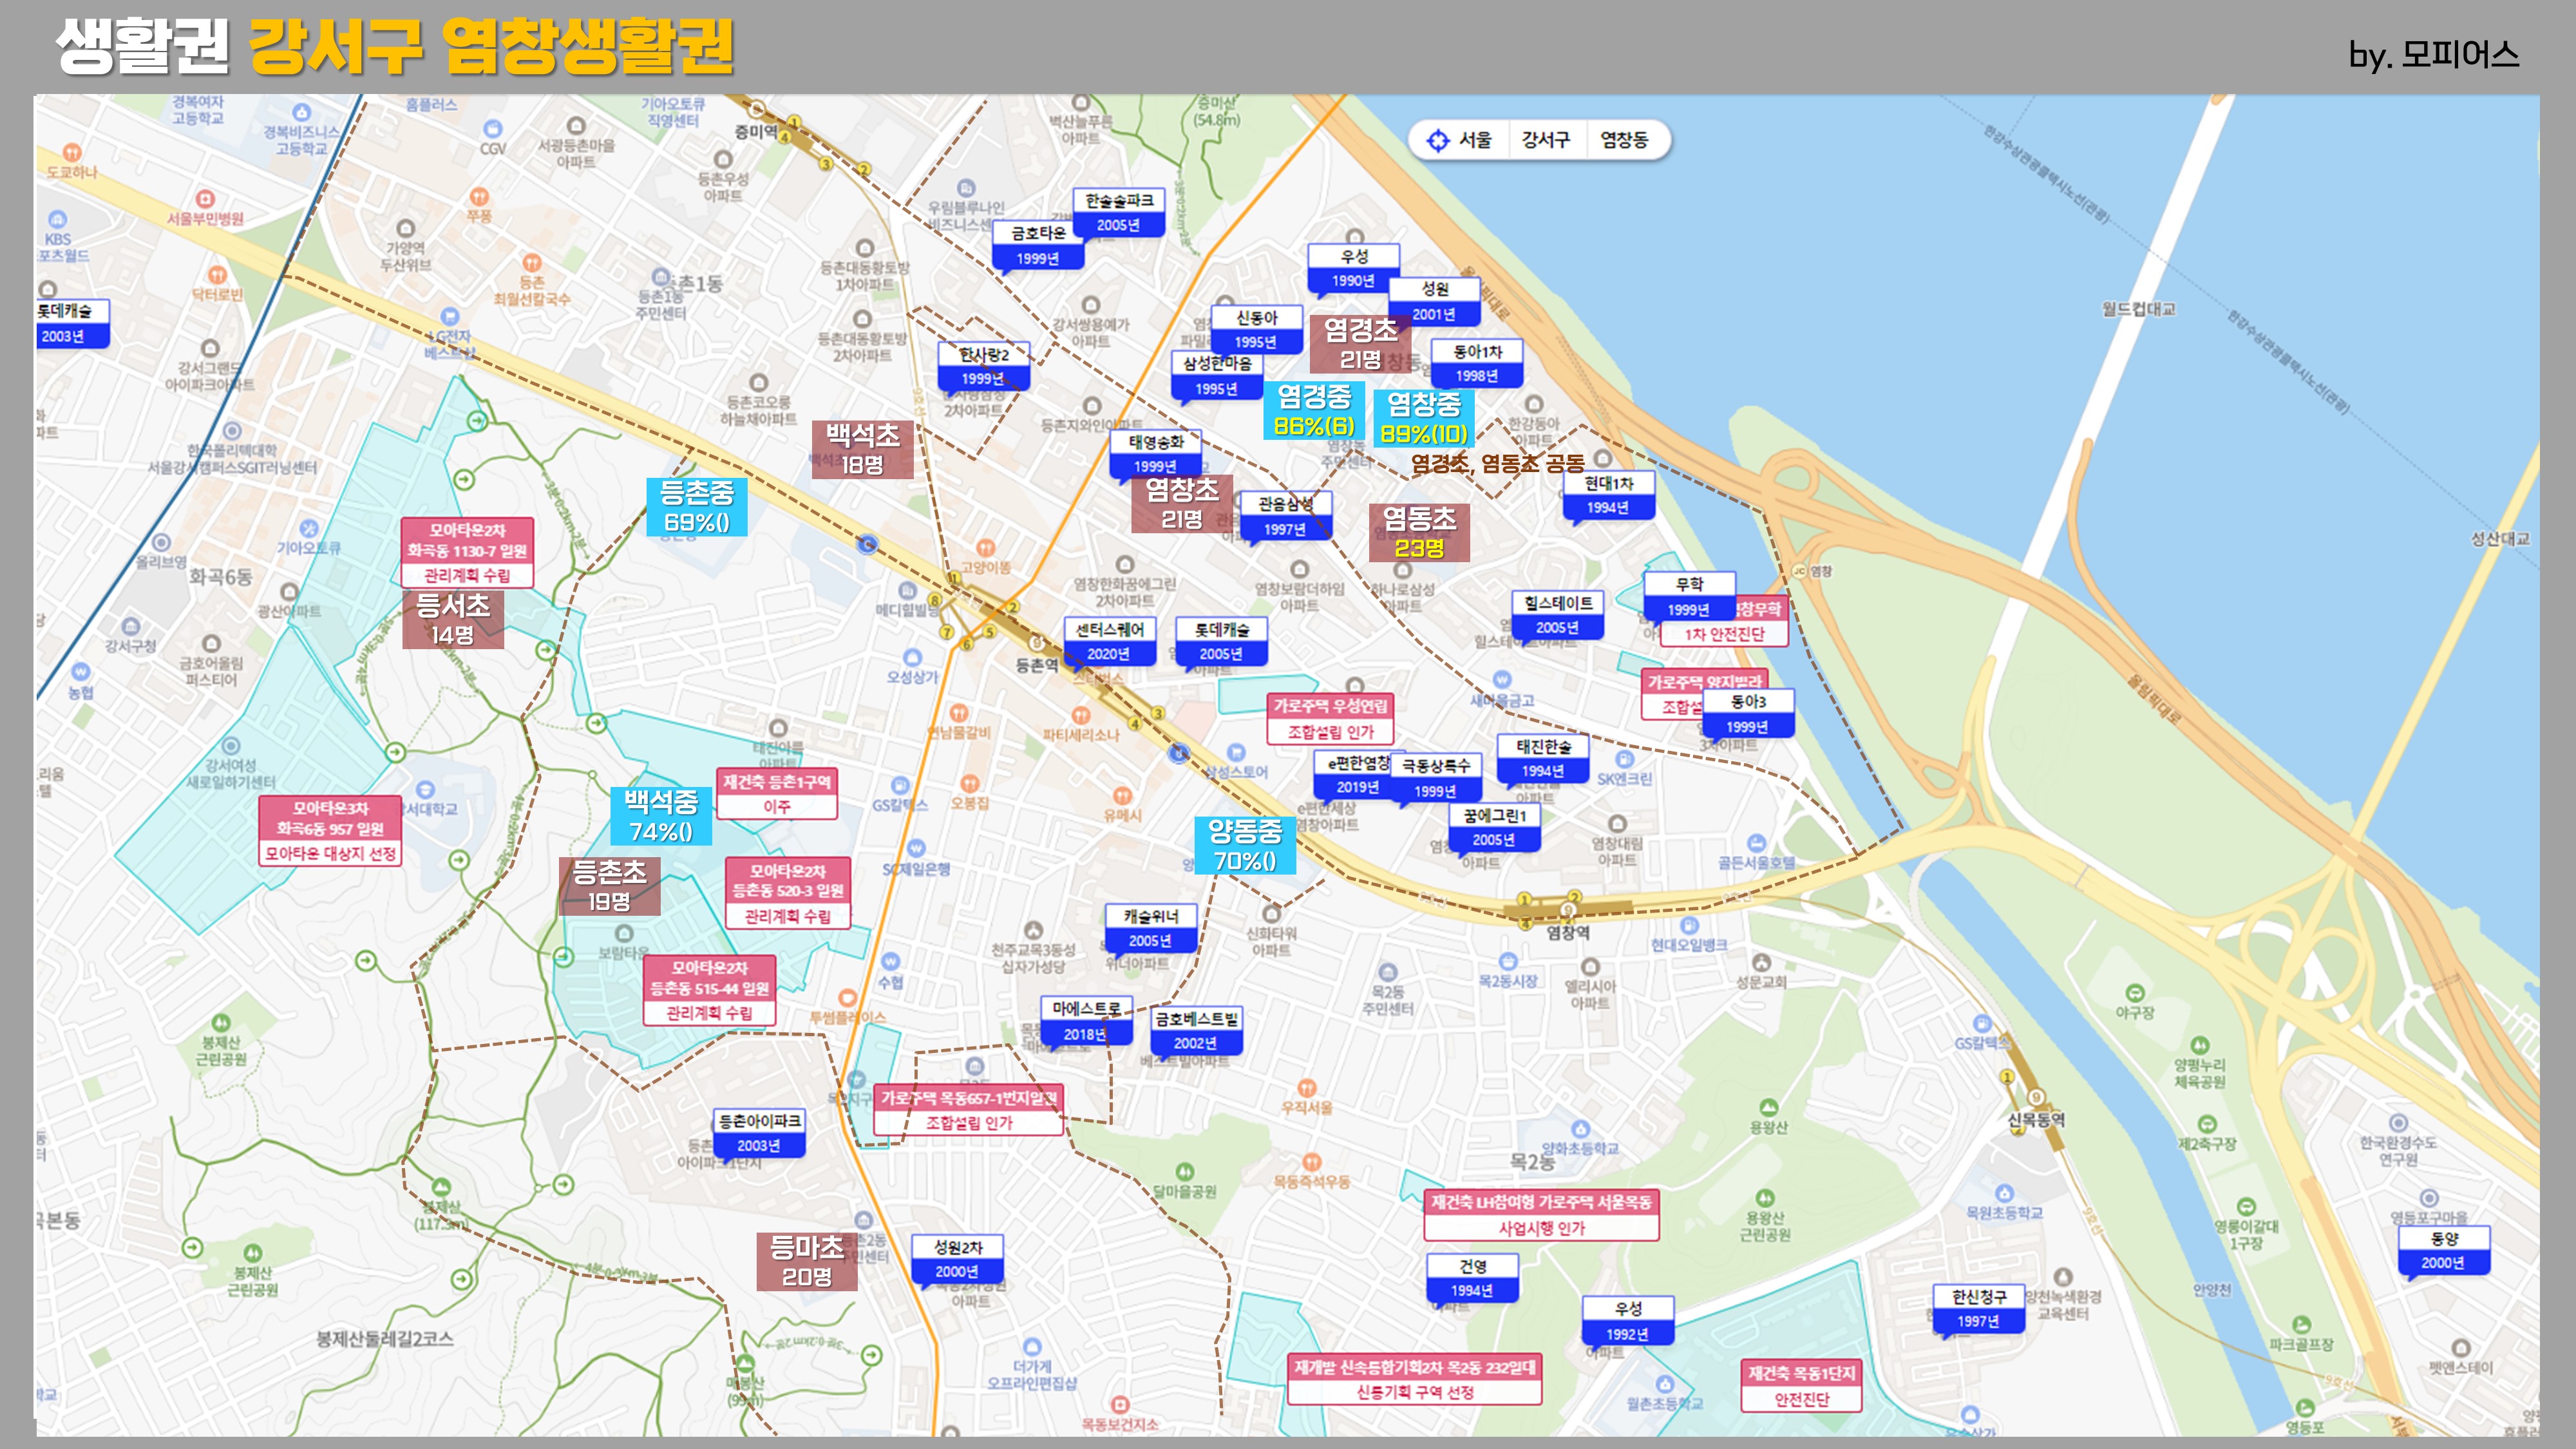Click the 골든서울호텔 map marker icon
2576x1449 pixels.
point(1756,843)
